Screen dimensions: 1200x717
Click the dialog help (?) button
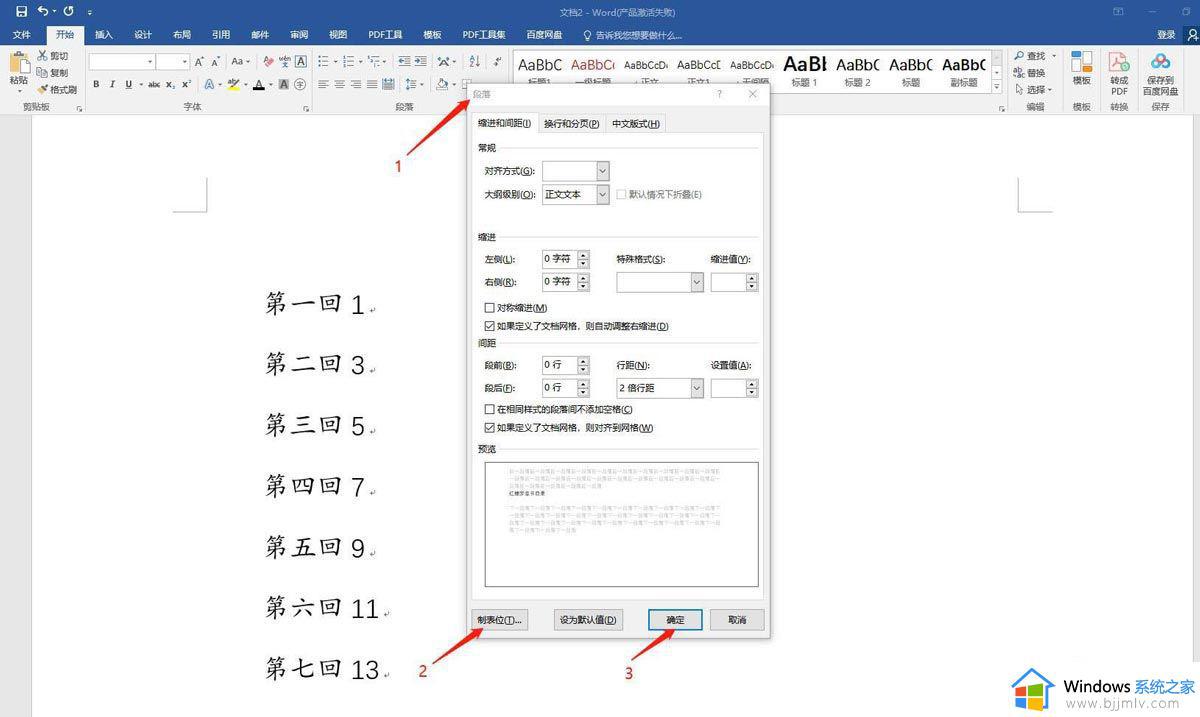coord(719,94)
